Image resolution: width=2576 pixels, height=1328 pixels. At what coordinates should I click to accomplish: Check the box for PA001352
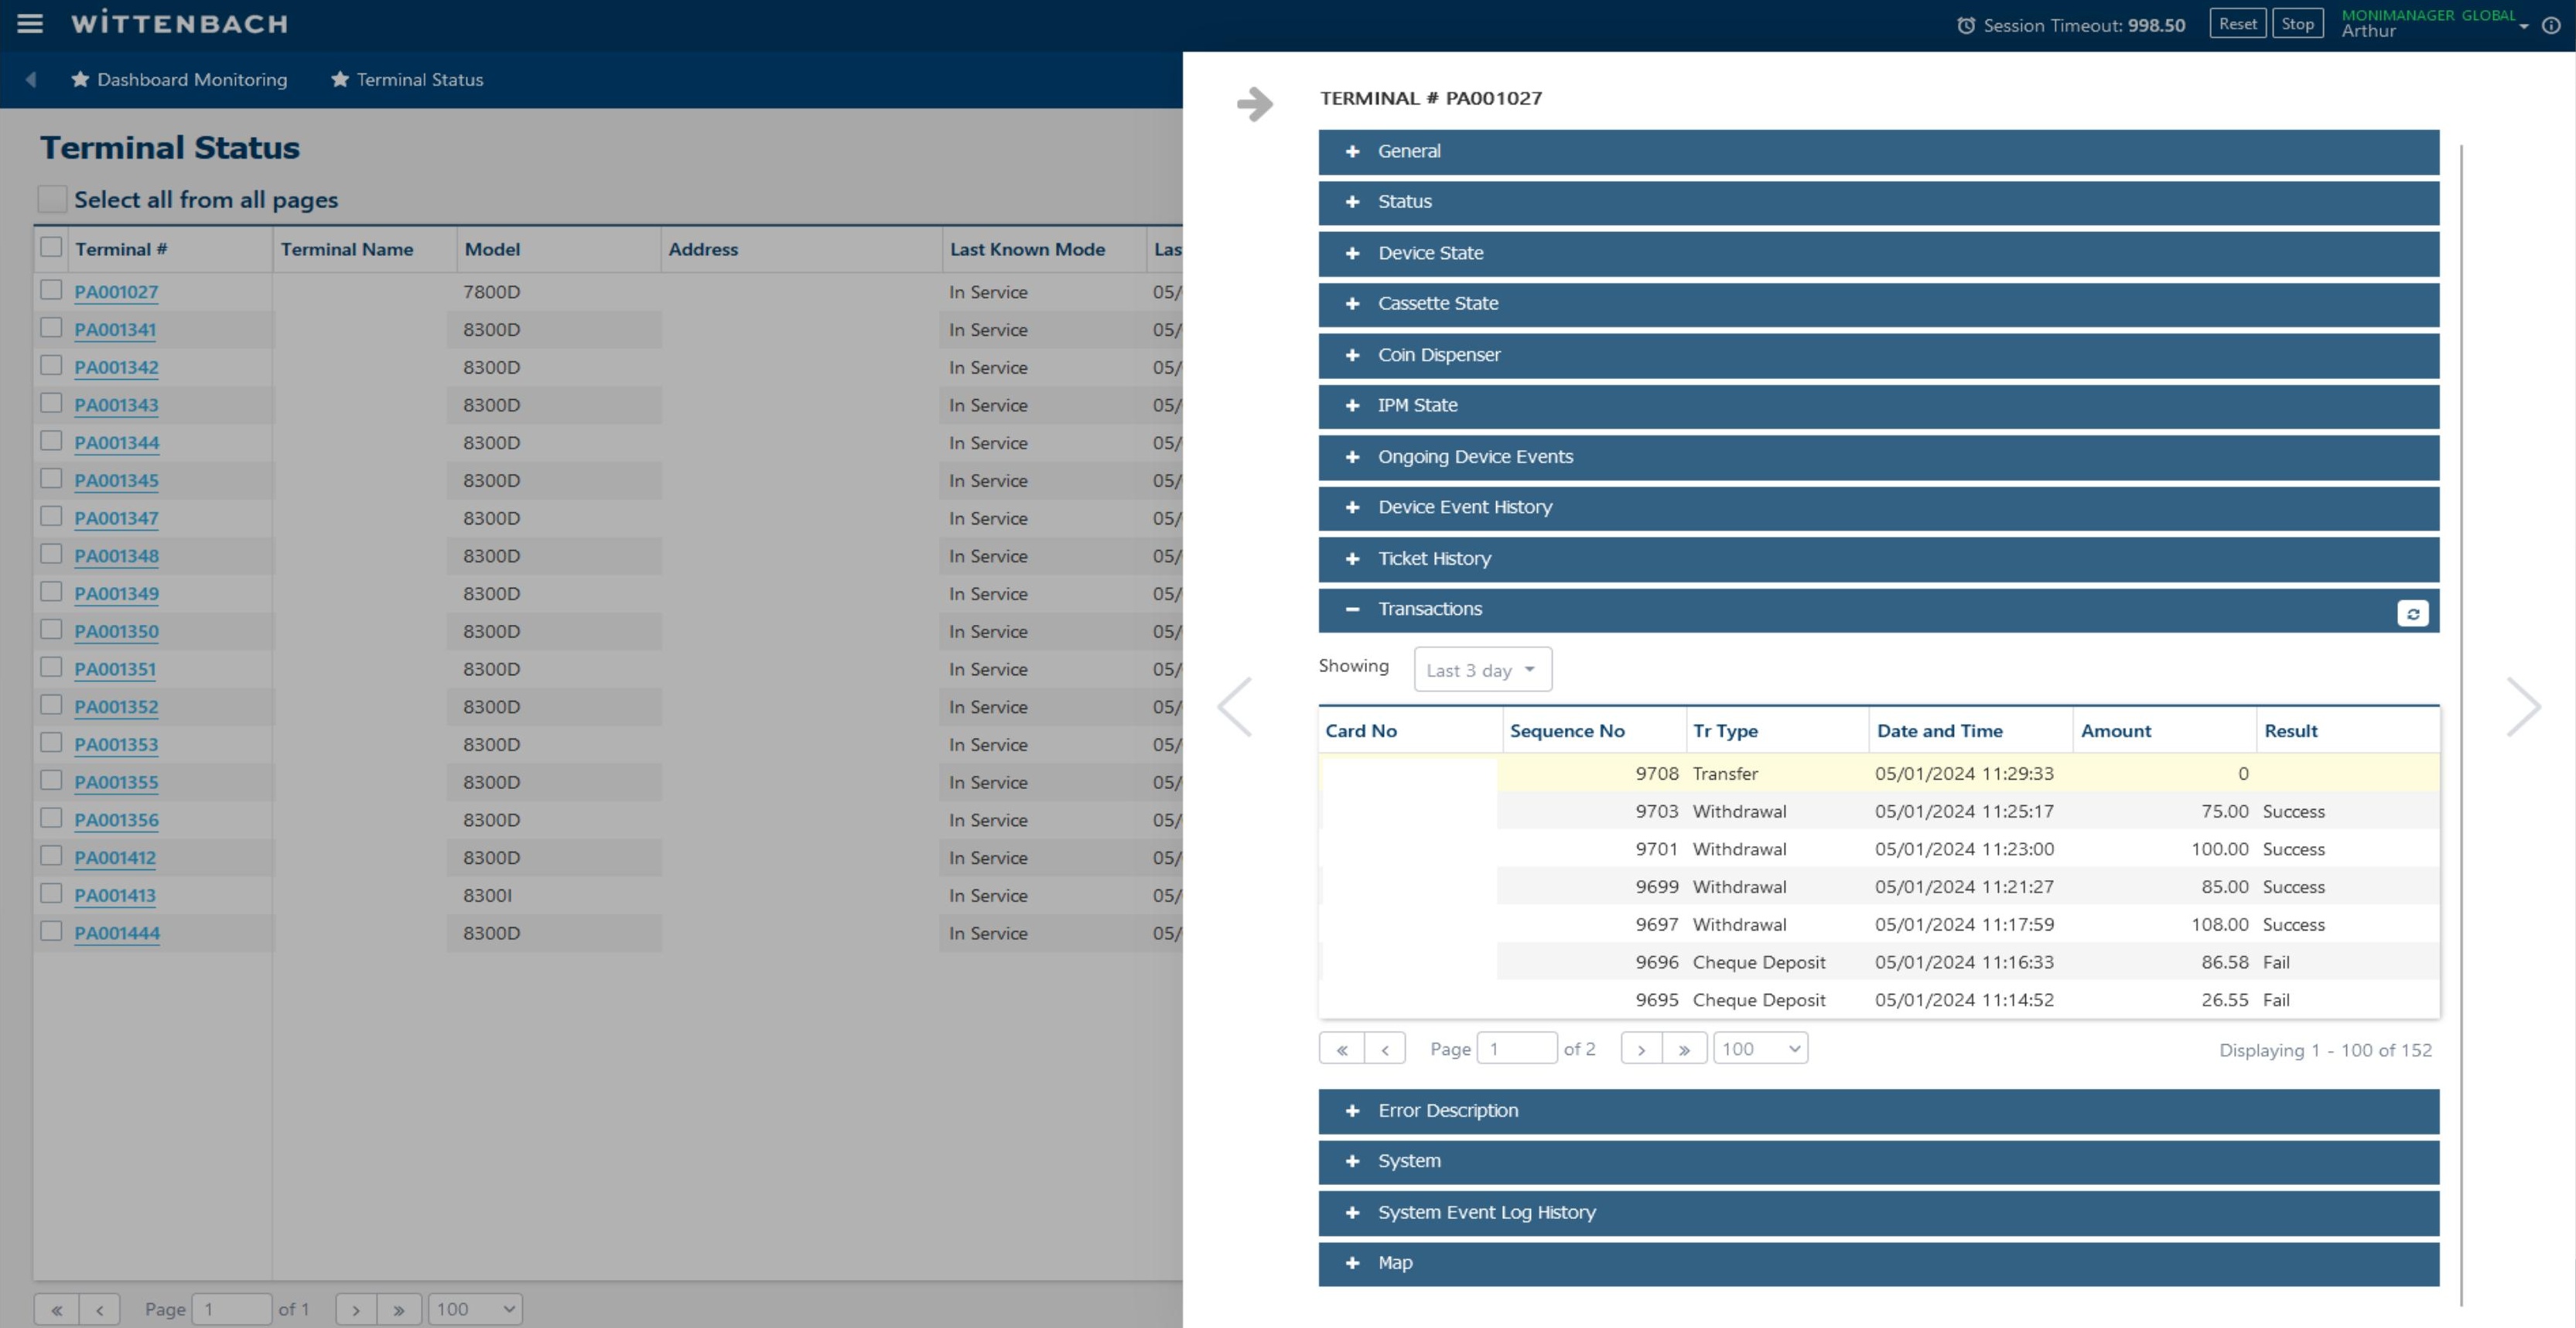point(51,705)
